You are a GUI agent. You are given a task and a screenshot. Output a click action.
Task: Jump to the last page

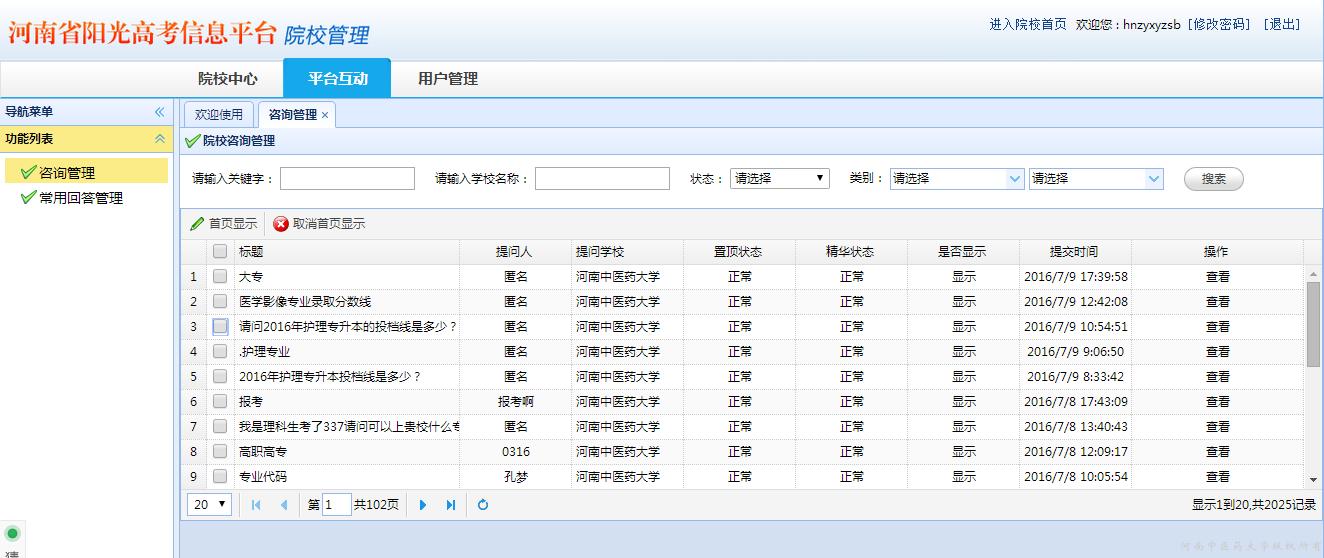point(451,505)
